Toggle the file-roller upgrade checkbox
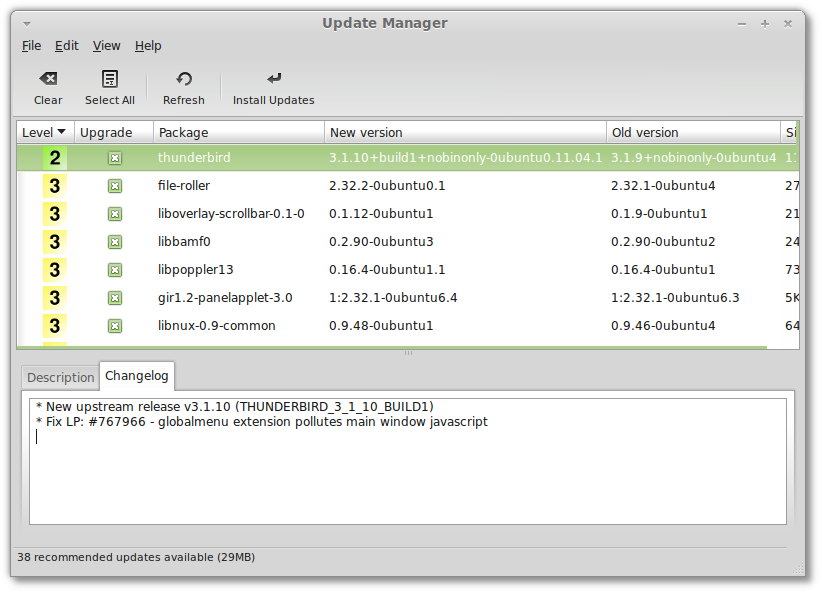The height and width of the screenshot is (593, 822). [x=115, y=186]
